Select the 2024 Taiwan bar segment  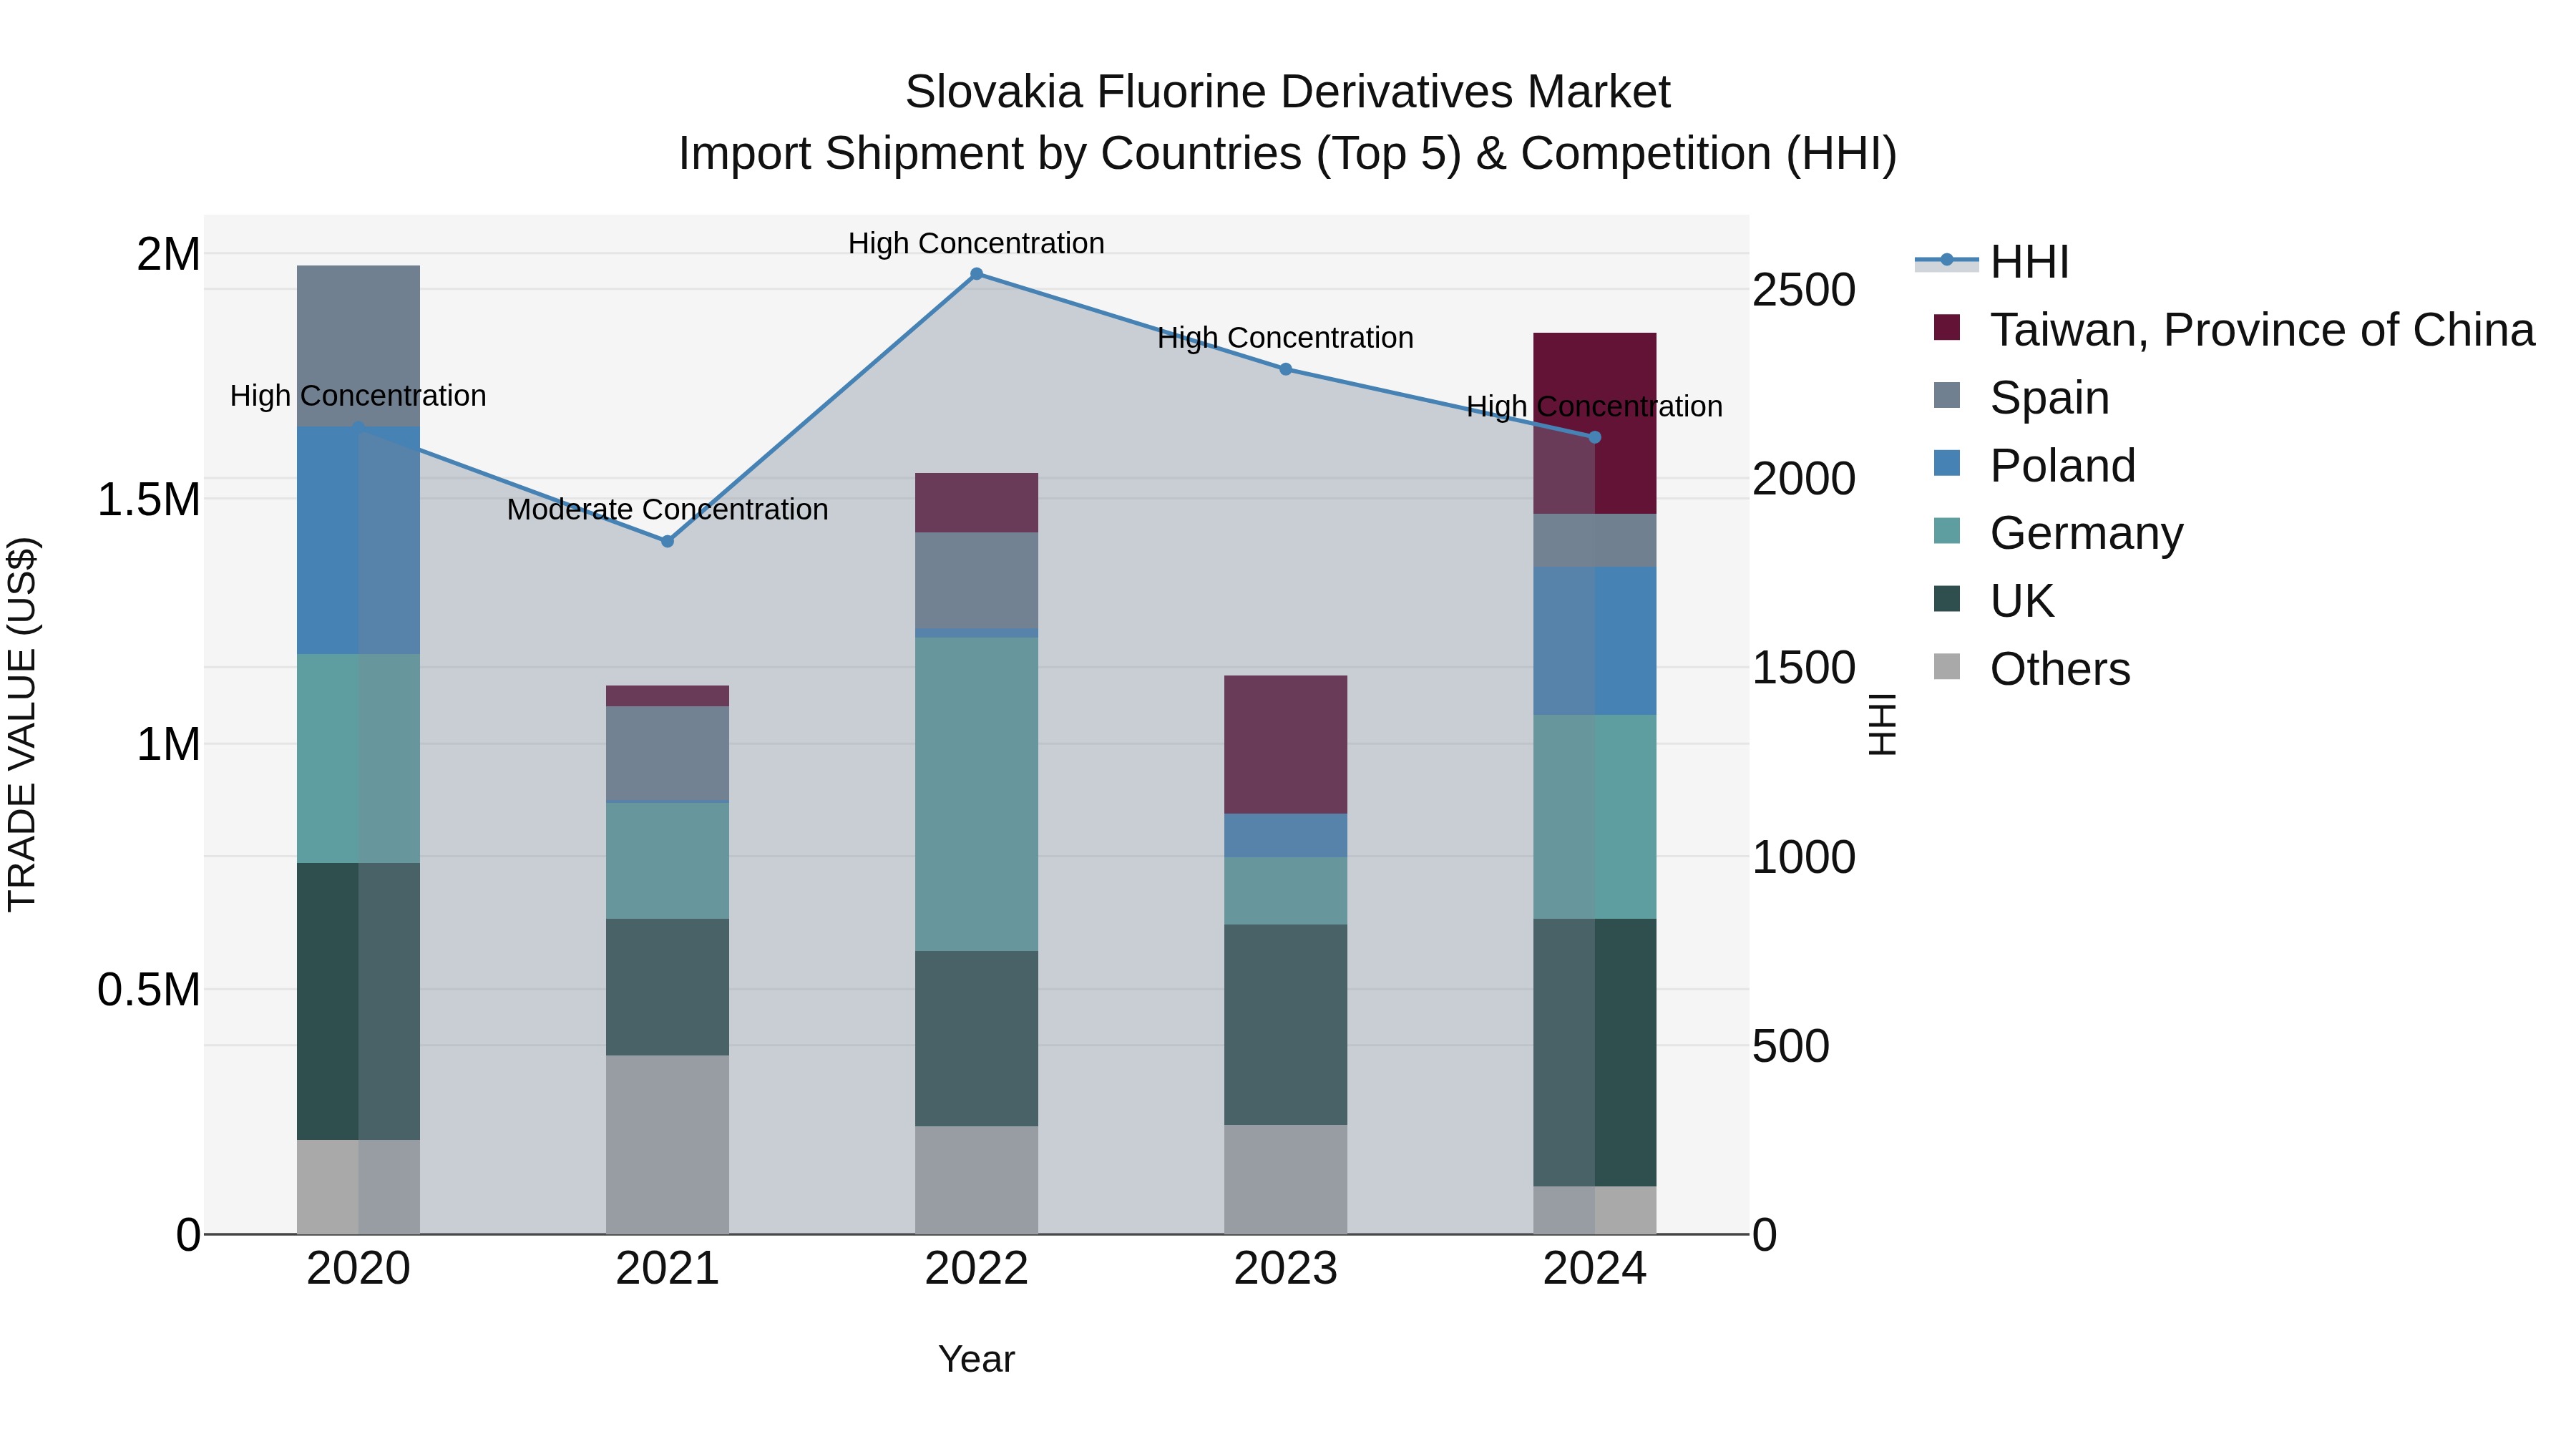(1595, 424)
